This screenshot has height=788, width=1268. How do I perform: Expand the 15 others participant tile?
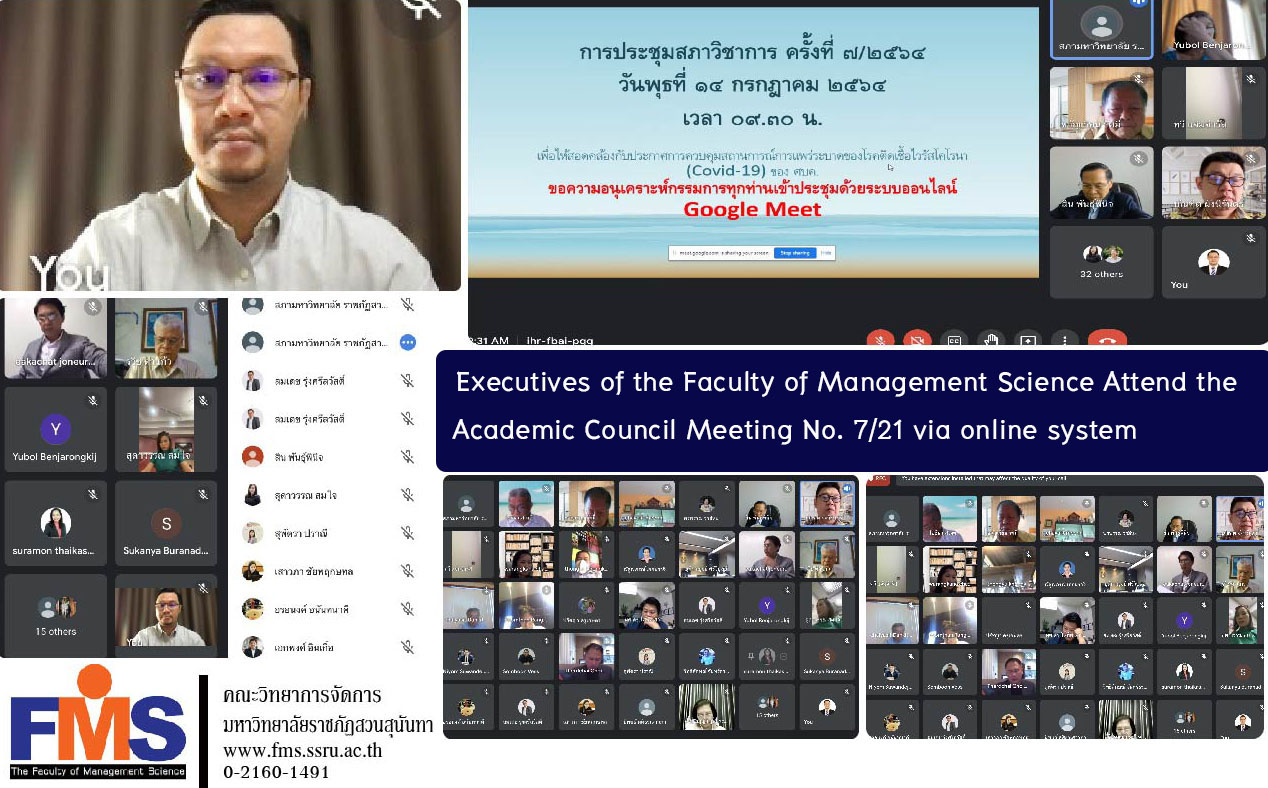click(x=56, y=615)
